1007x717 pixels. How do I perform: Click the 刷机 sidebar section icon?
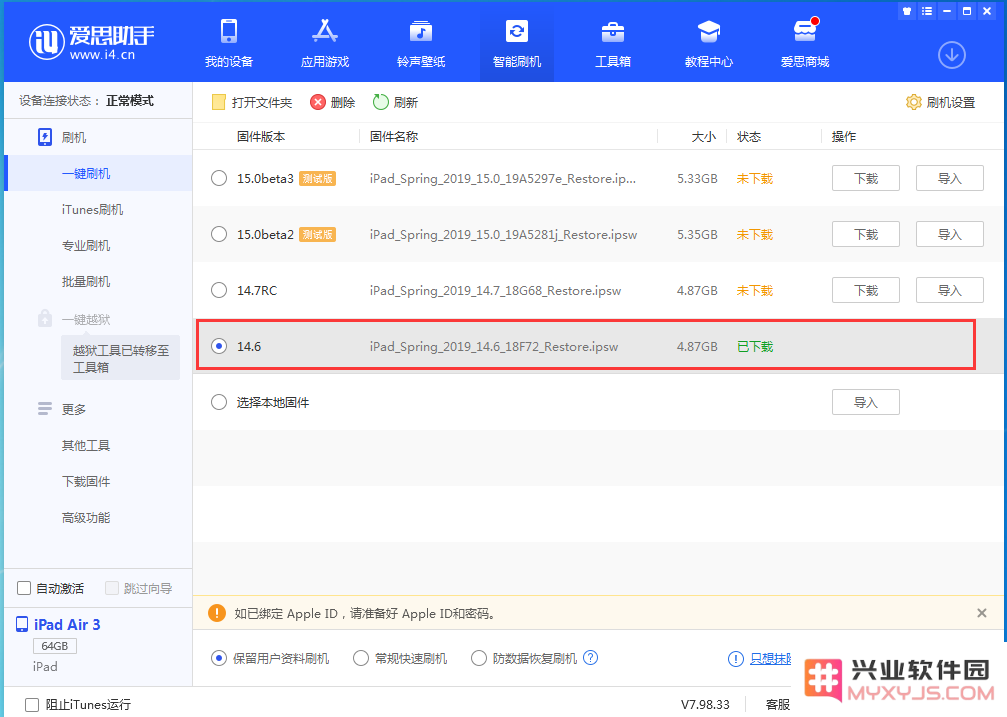click(x=44, y=137)
